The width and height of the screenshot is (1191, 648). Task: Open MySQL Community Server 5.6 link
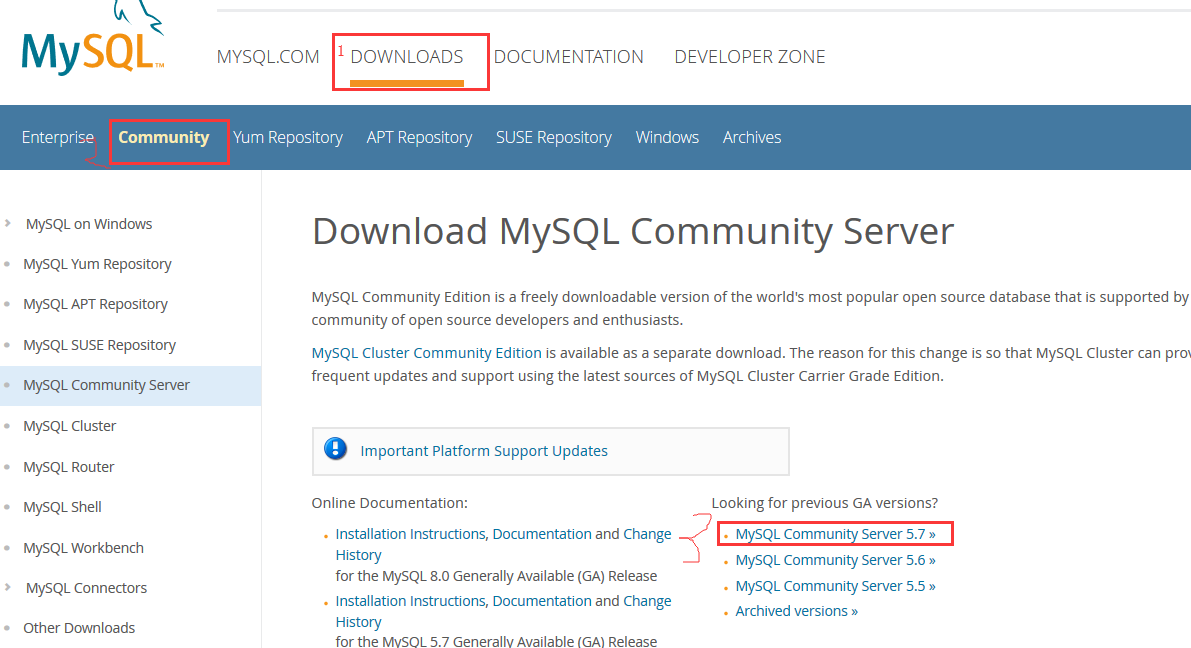(x=835, y=560)
